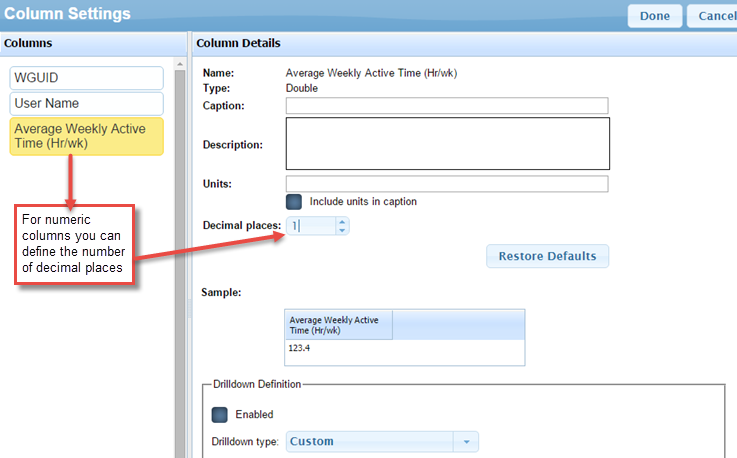Image resolution: width=737 pixels, height=458 pixels.
Task: Decrease decimal places with down arrow
Action: (342, 230)
